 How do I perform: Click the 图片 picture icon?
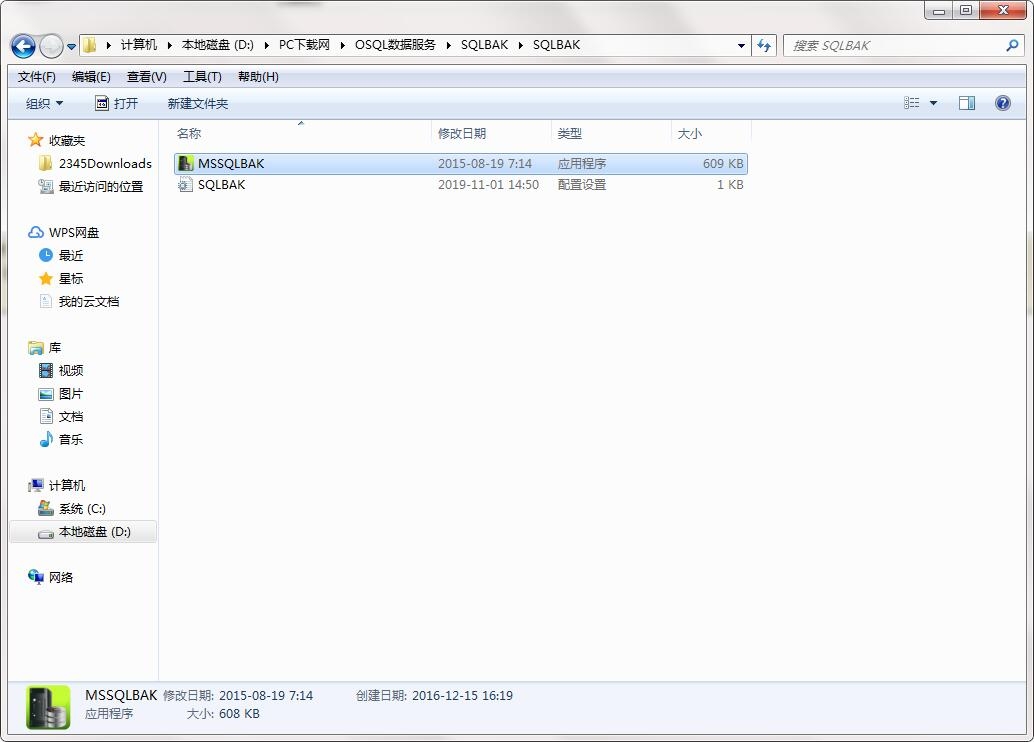[x=46, y=394]
